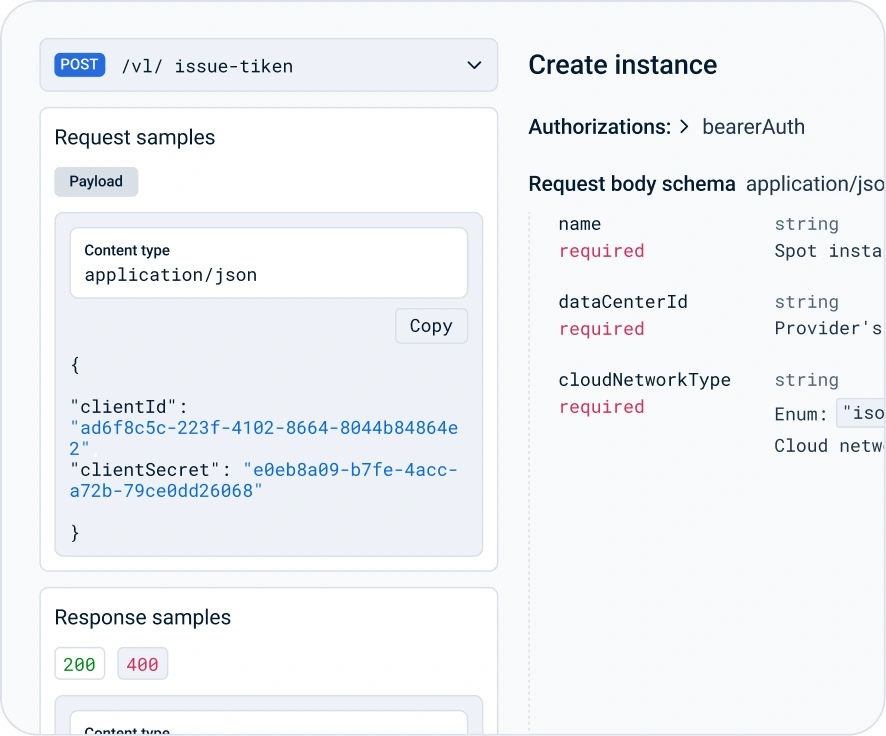
Task: Click the Spot insta description text
Action: click(x=828, y=251)
